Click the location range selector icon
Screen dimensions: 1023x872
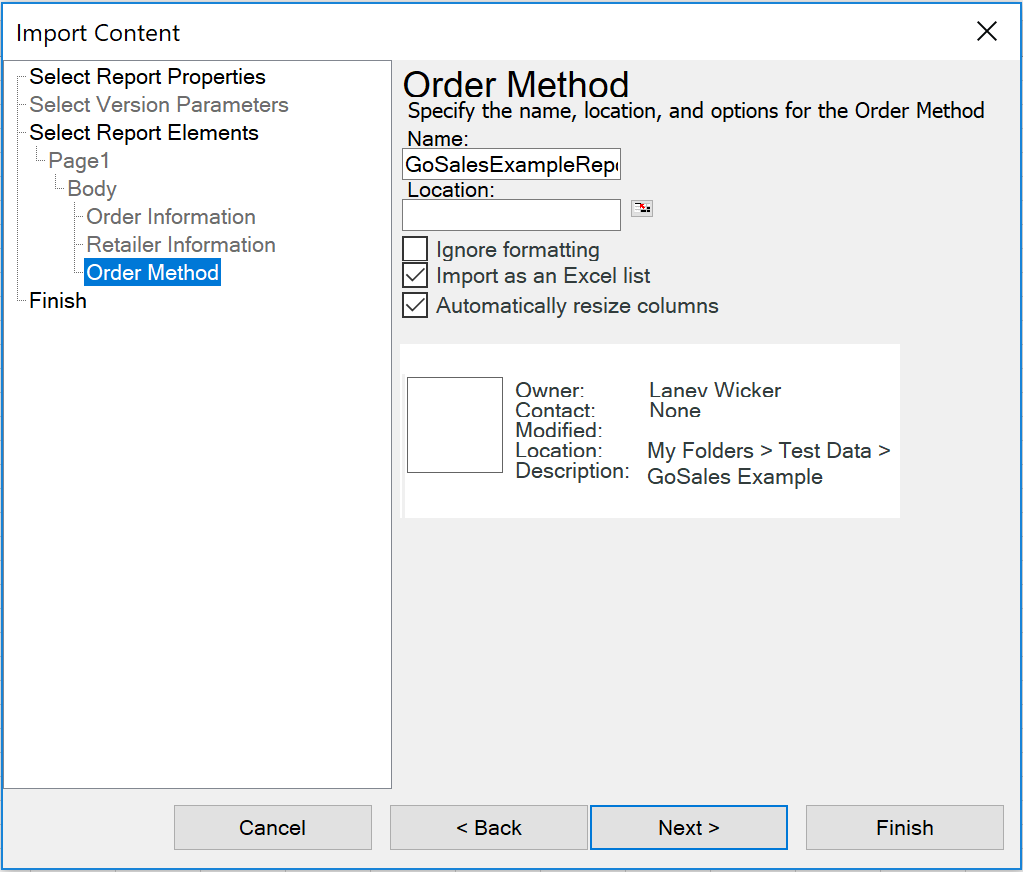click(x=642, y=208)
